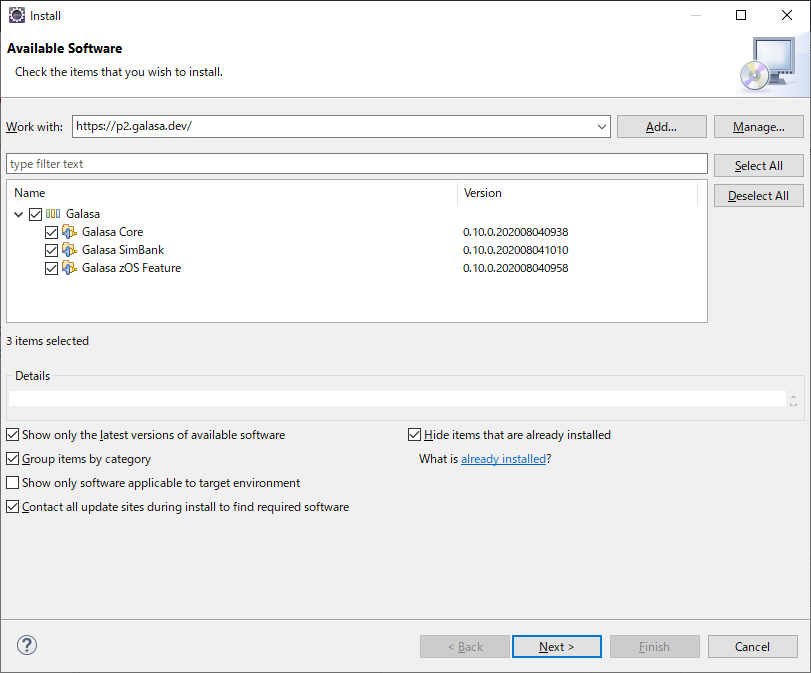Click the Galasa SimBank feature icon
Screen dimensions: 811x673
point(69,249)
